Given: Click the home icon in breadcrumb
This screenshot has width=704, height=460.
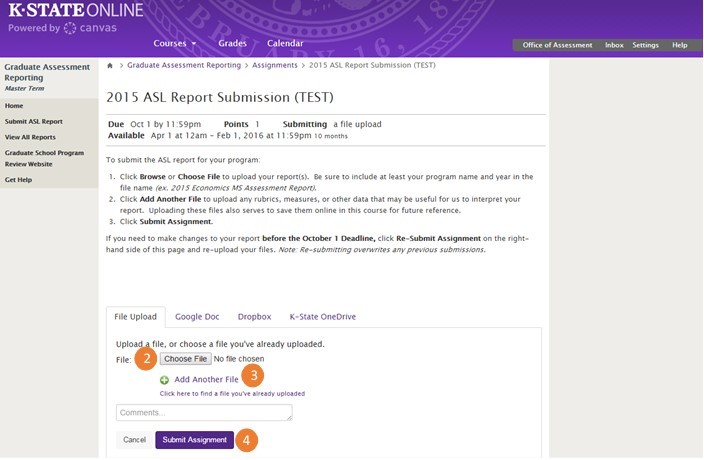Looking at the screenshot, I should tap(110, 66).
